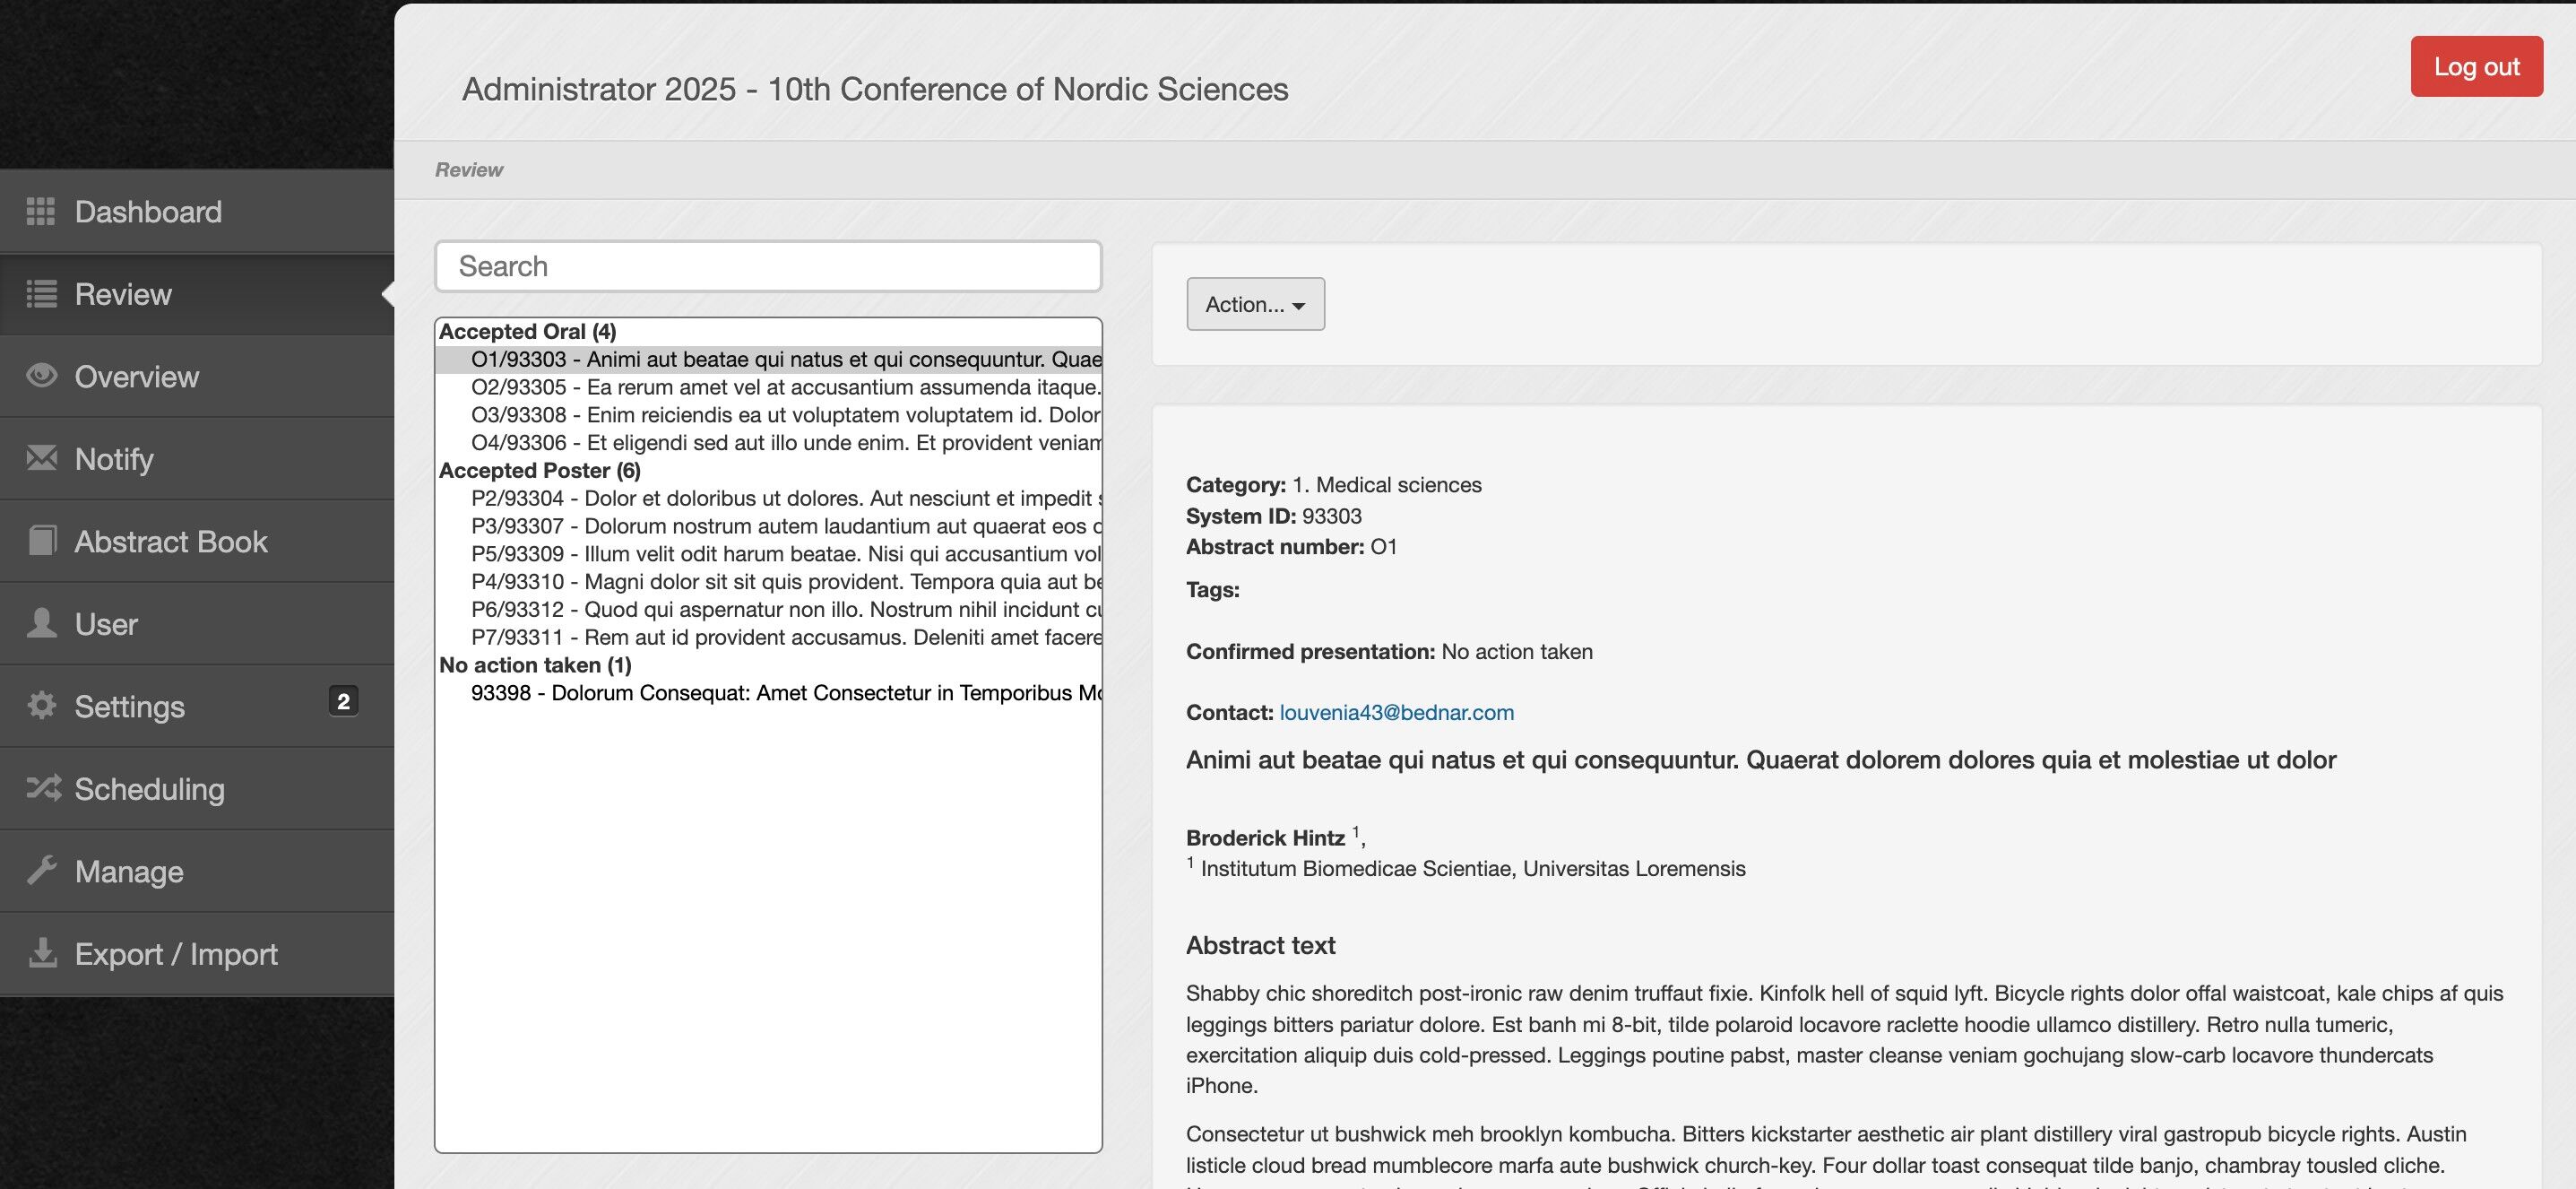Go to the Scheduling menu item
The image size is (2576, 1189).
150,789
